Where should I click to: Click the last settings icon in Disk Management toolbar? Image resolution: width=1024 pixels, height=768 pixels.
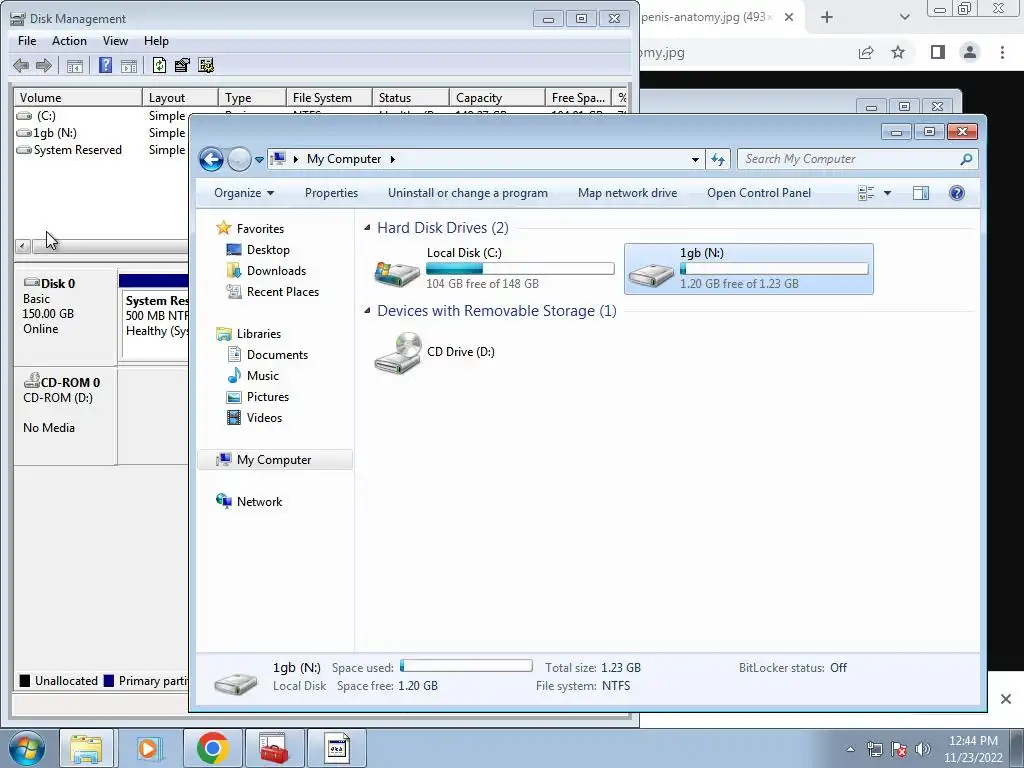tap(206, 65)
